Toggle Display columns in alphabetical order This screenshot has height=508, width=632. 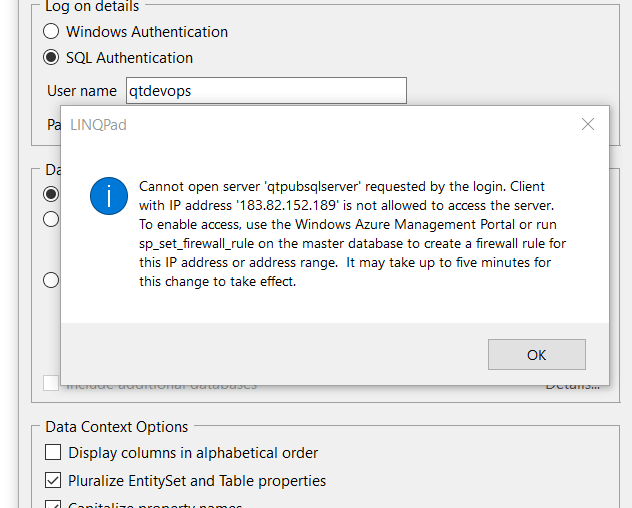click(x=53, y=452)
